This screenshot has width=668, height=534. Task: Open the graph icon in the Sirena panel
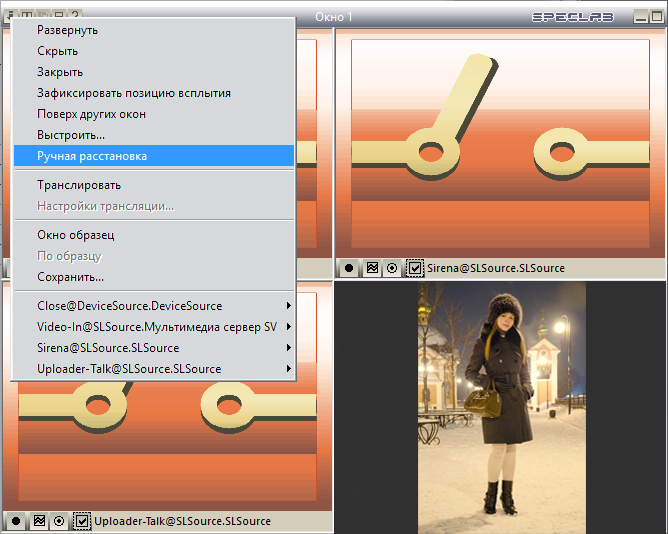pyautogui.click(x=372, y=268)
